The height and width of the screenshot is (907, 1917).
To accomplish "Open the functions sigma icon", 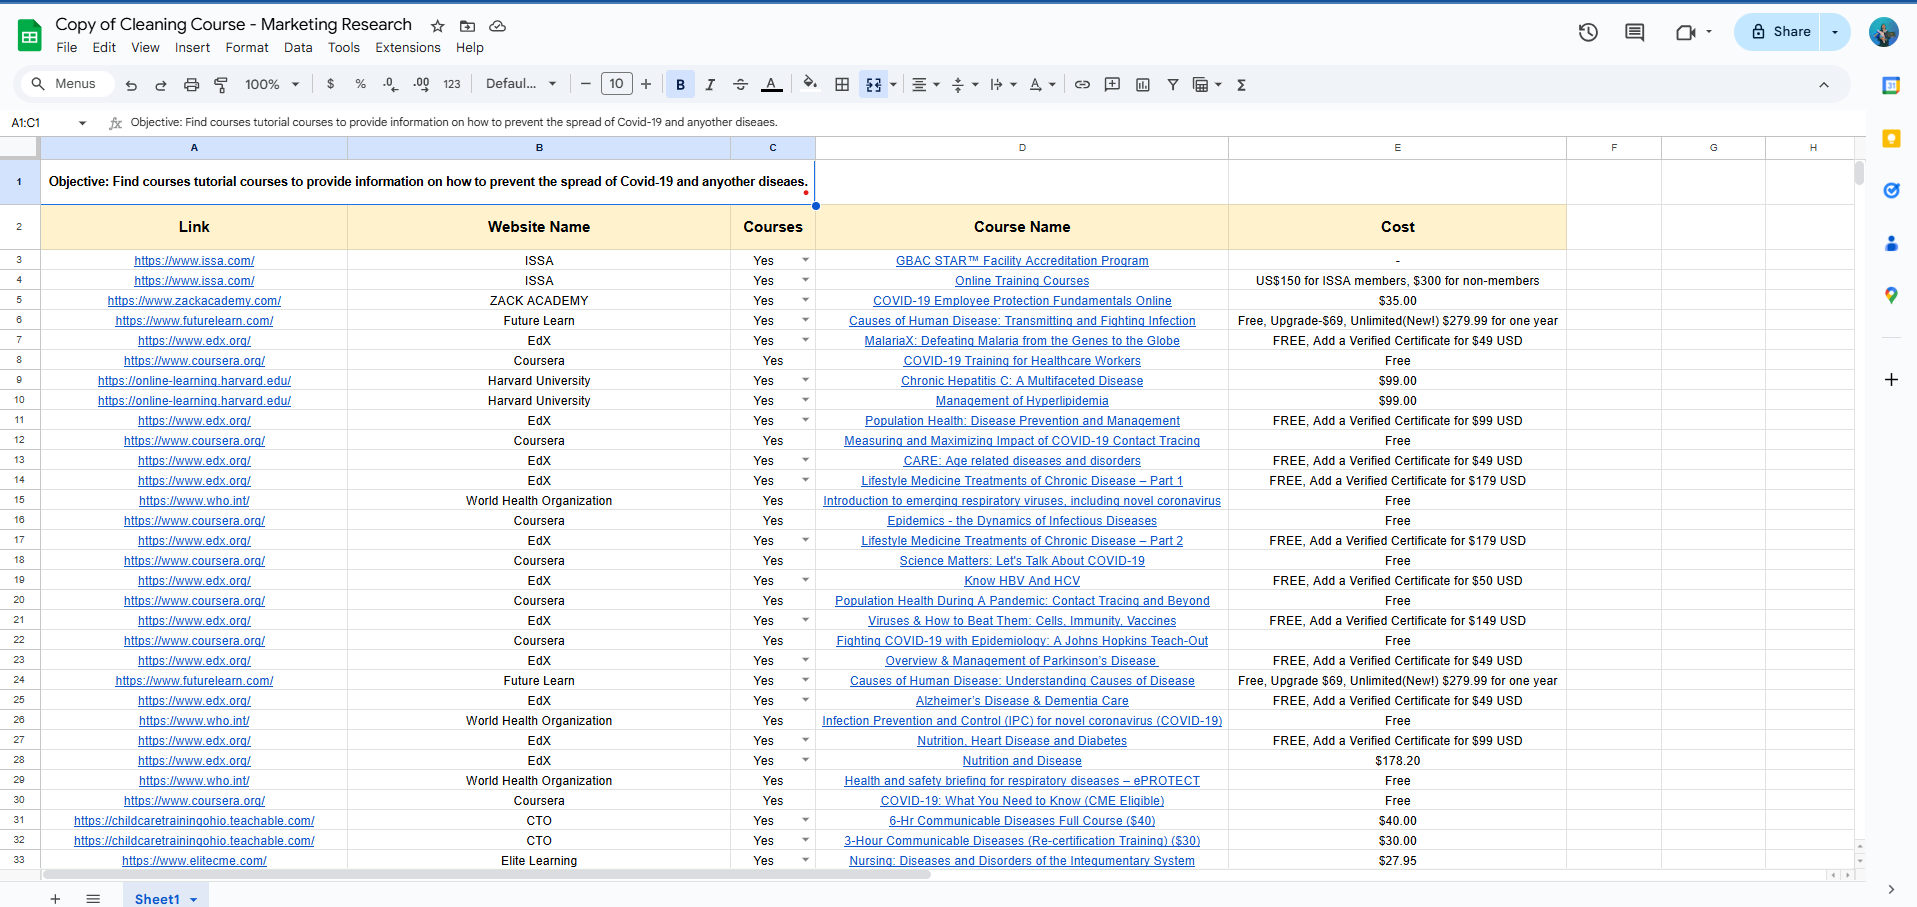I will pos(1241,85).
